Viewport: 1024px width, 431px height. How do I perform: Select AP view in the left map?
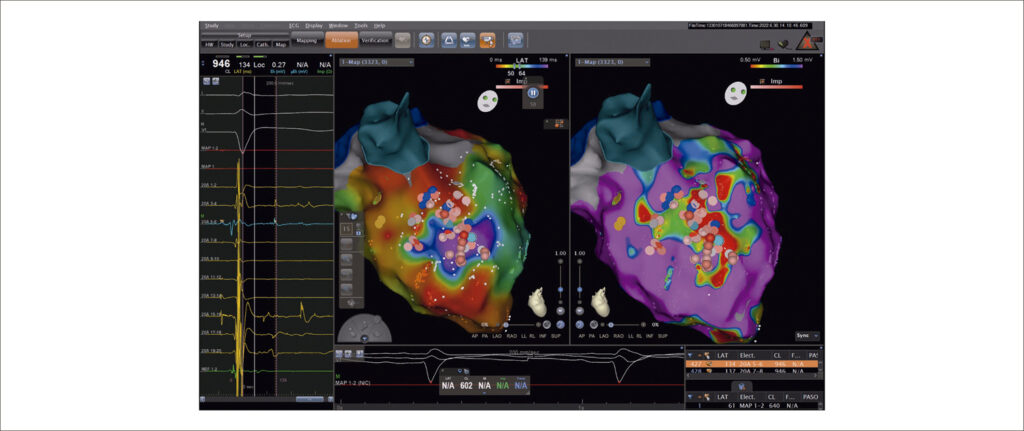(475, 336)
